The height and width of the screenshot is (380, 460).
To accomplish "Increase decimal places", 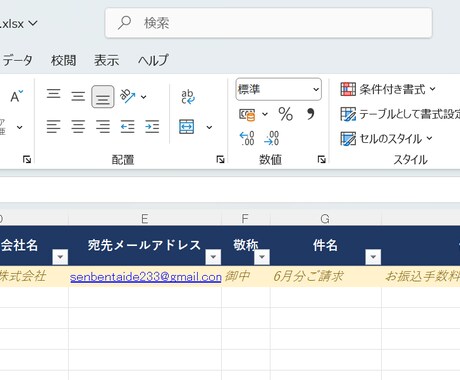I will [247, 138].
